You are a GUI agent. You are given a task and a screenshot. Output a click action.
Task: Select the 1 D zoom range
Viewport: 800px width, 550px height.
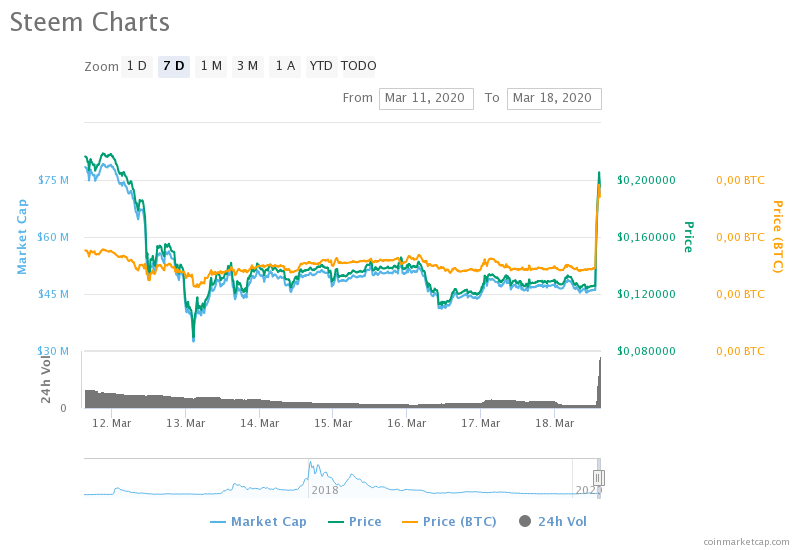[137, 66]
